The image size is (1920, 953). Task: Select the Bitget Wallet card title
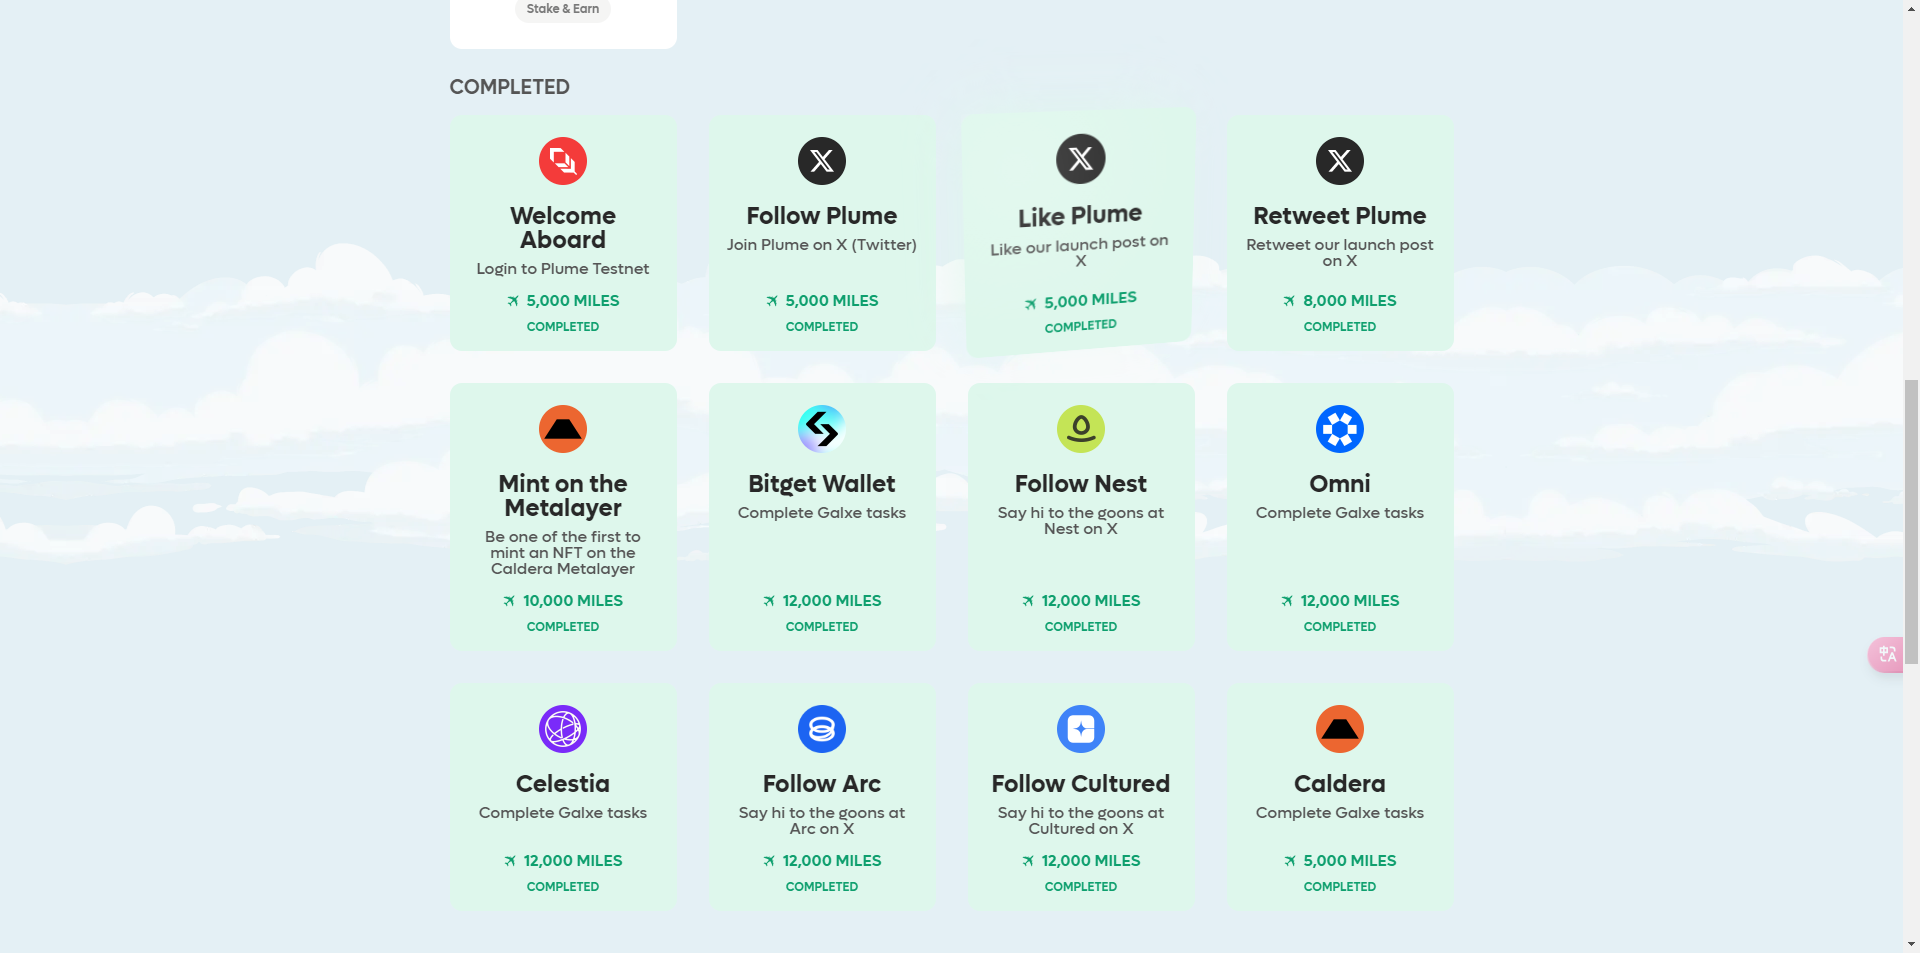click(822, 484)
